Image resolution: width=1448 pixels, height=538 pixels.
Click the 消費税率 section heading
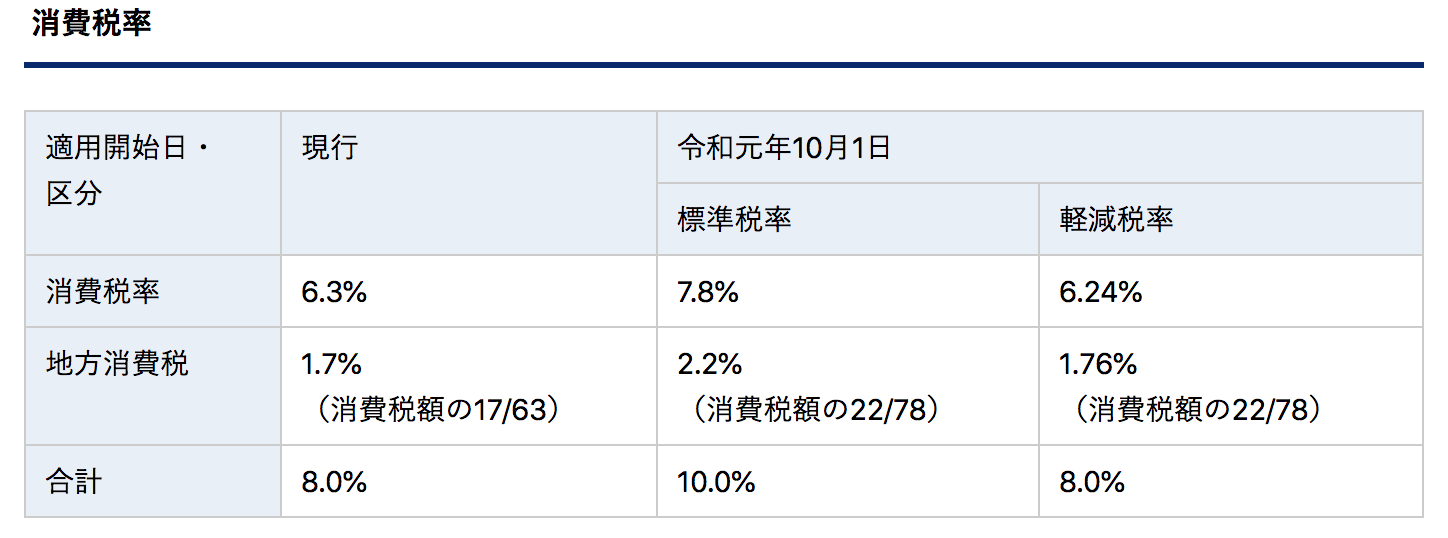point(91,23)
